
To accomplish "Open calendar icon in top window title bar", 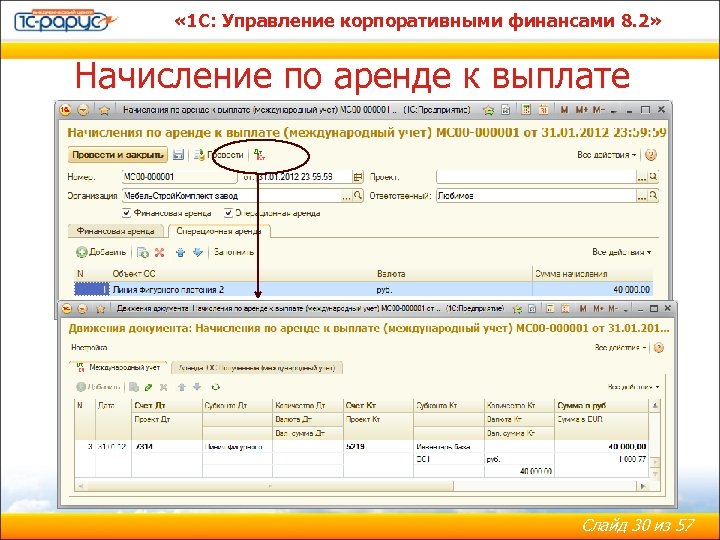I will point(544,110).
